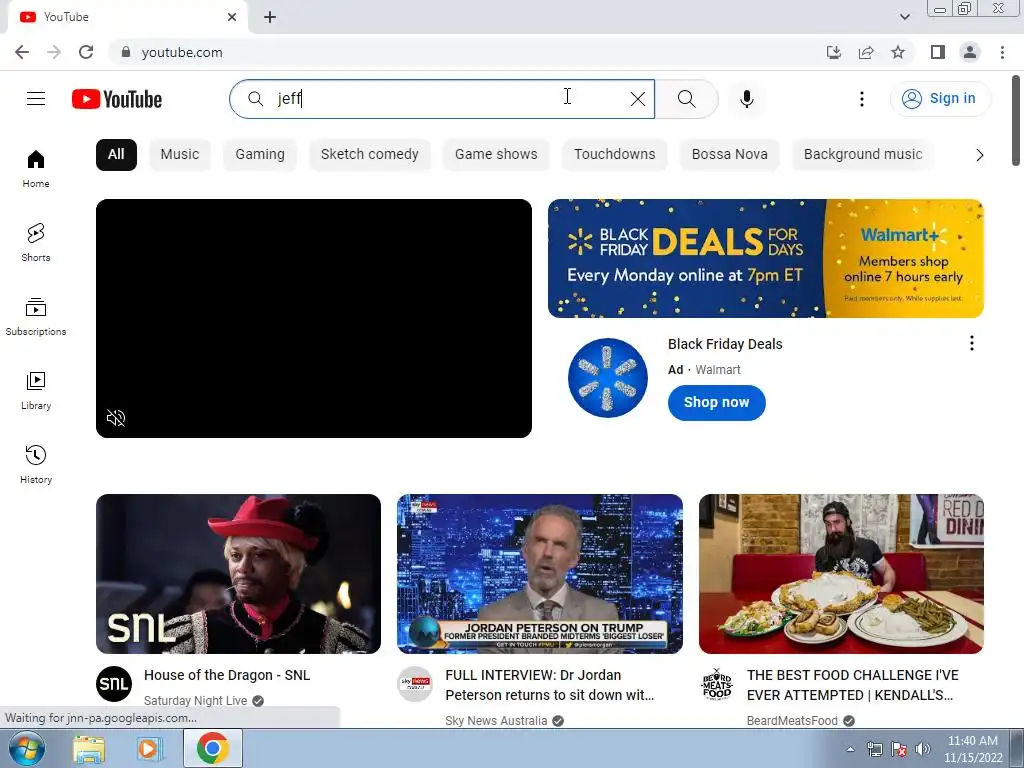Viewport: 1024px width, 768px height.
Task: Open the Chrome profile avatar menu
Action: tap(970, 52)
